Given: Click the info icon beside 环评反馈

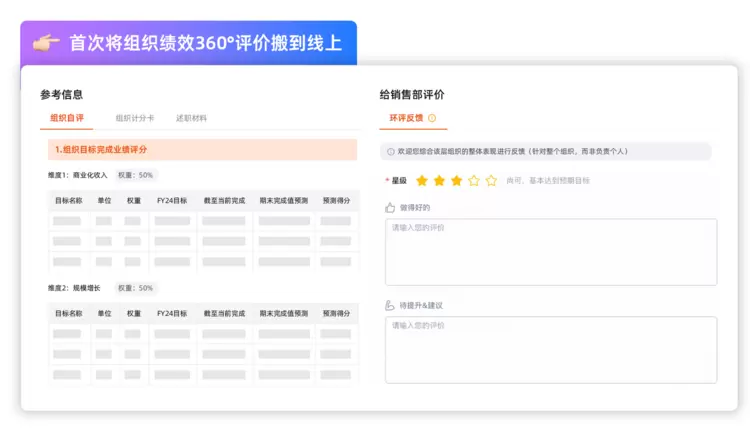Looking at the screenshot, I should tap(432, 118).
